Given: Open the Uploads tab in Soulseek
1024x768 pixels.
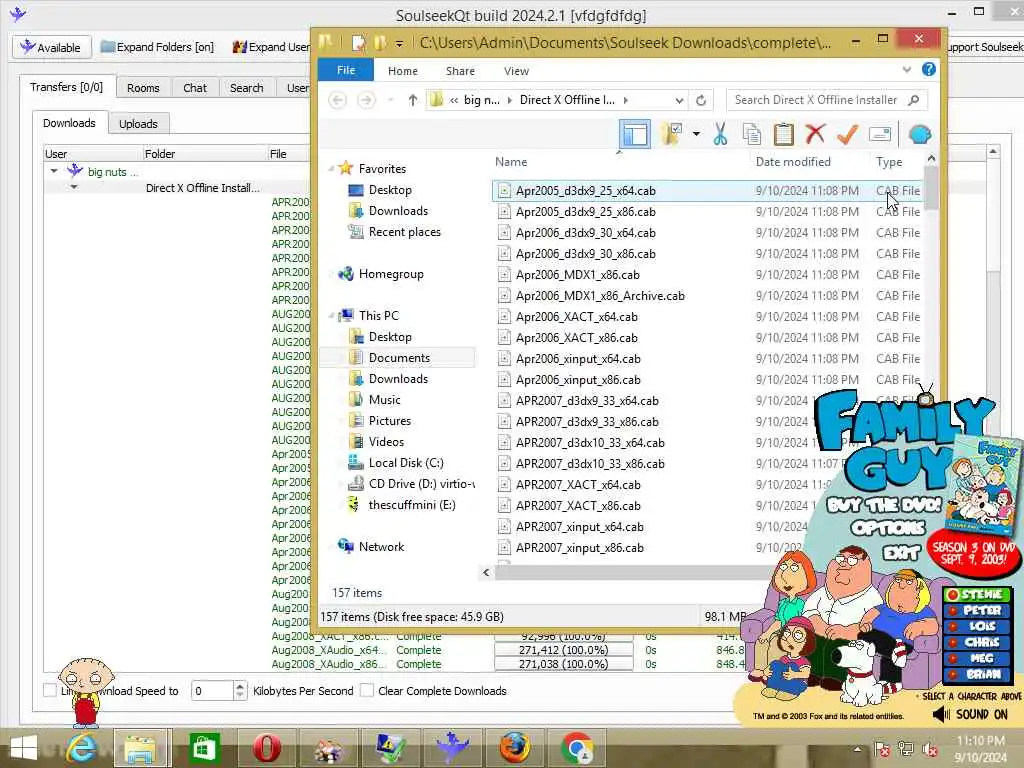Looking at the screenshot, I should click(138, 123).
